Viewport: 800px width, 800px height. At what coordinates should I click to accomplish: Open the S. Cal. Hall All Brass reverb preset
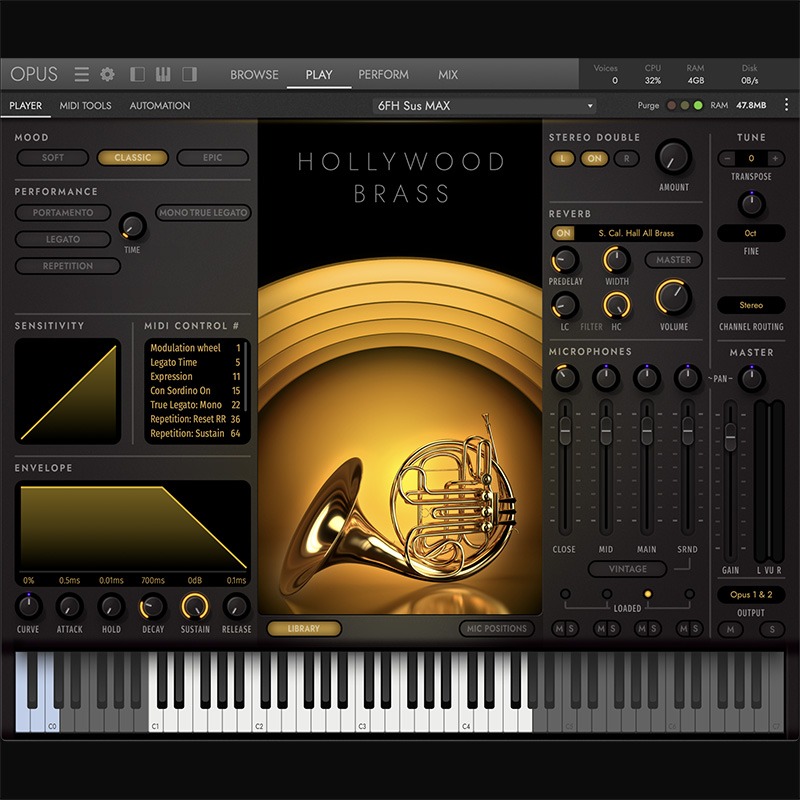coord(636,233)
